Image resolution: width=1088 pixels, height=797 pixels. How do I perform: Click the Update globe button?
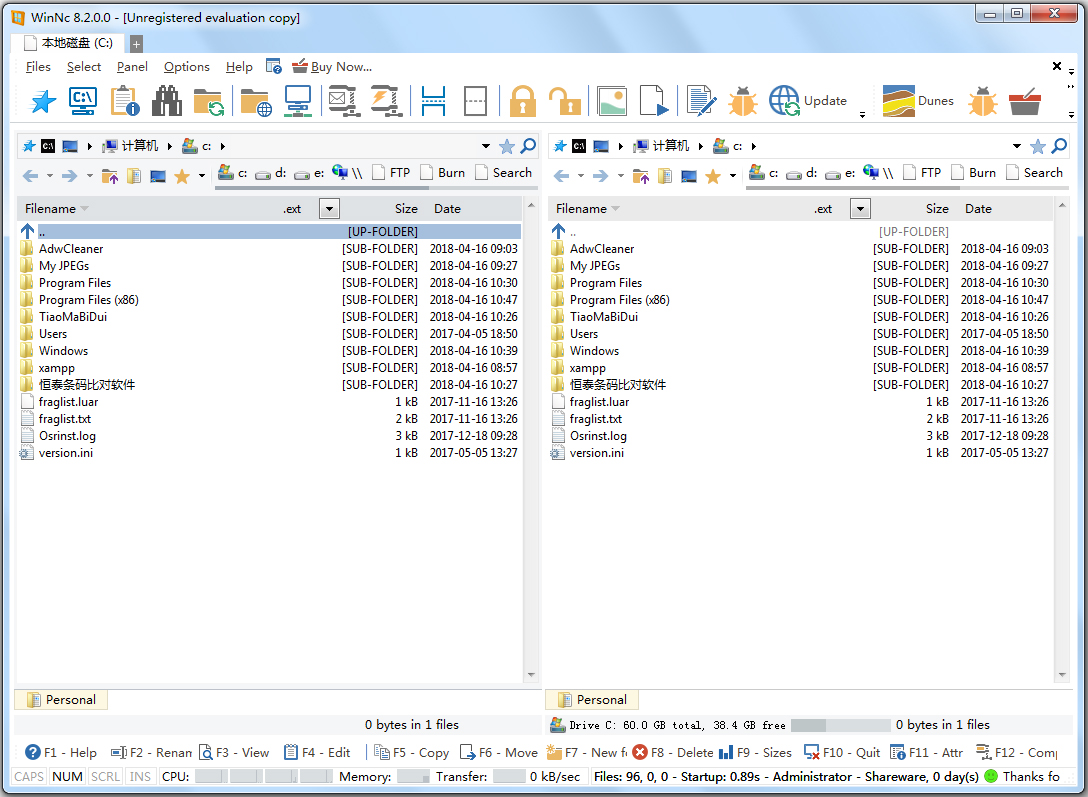[x=808, y=101]
